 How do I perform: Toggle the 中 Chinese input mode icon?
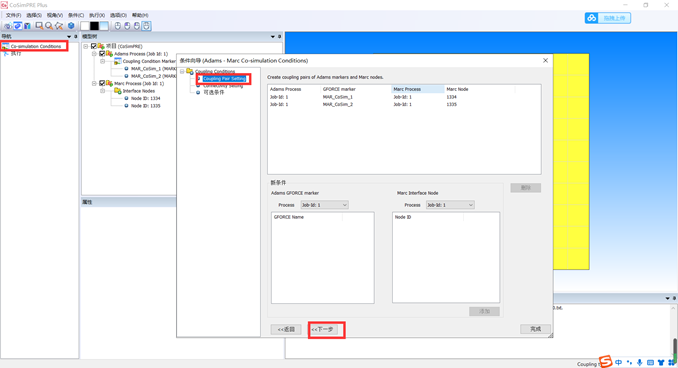[619, 362]
